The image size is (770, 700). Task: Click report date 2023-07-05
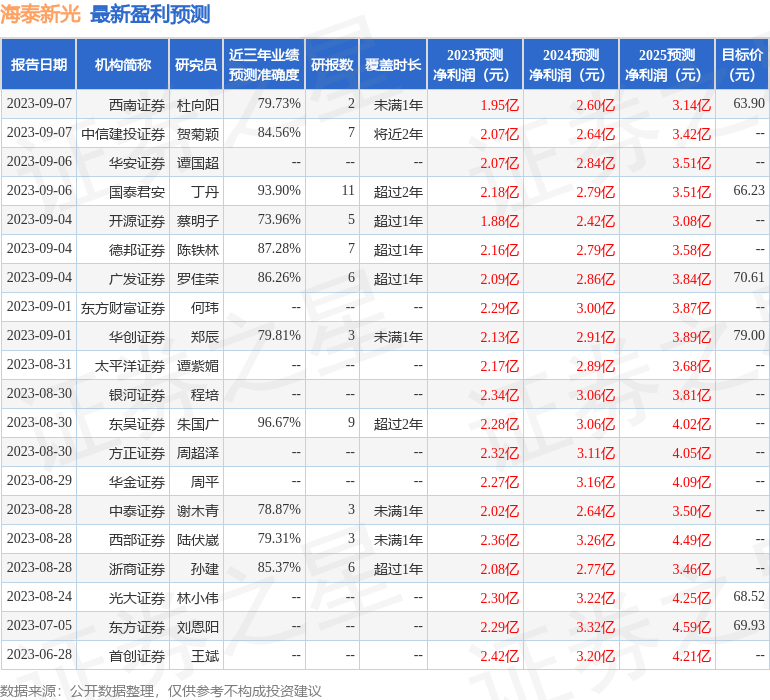point(39,625)
